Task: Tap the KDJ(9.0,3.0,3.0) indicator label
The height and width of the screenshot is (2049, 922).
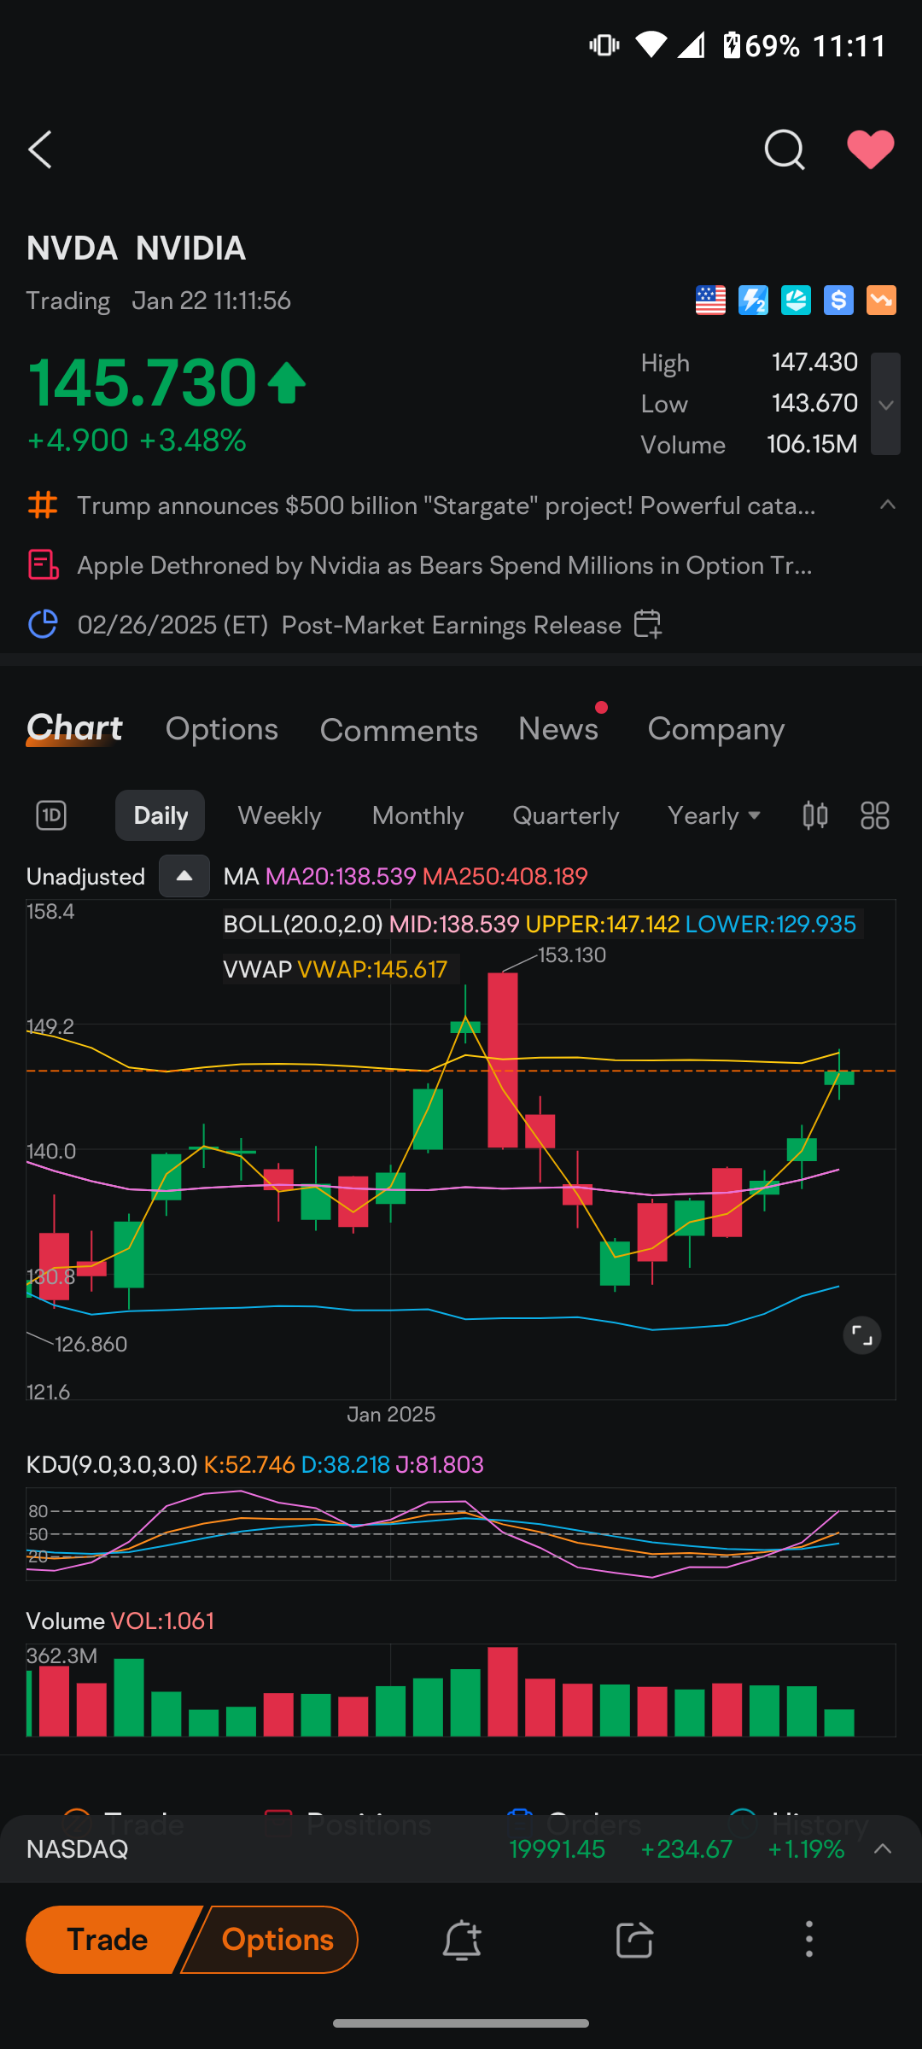Action: click(112, 1465)
